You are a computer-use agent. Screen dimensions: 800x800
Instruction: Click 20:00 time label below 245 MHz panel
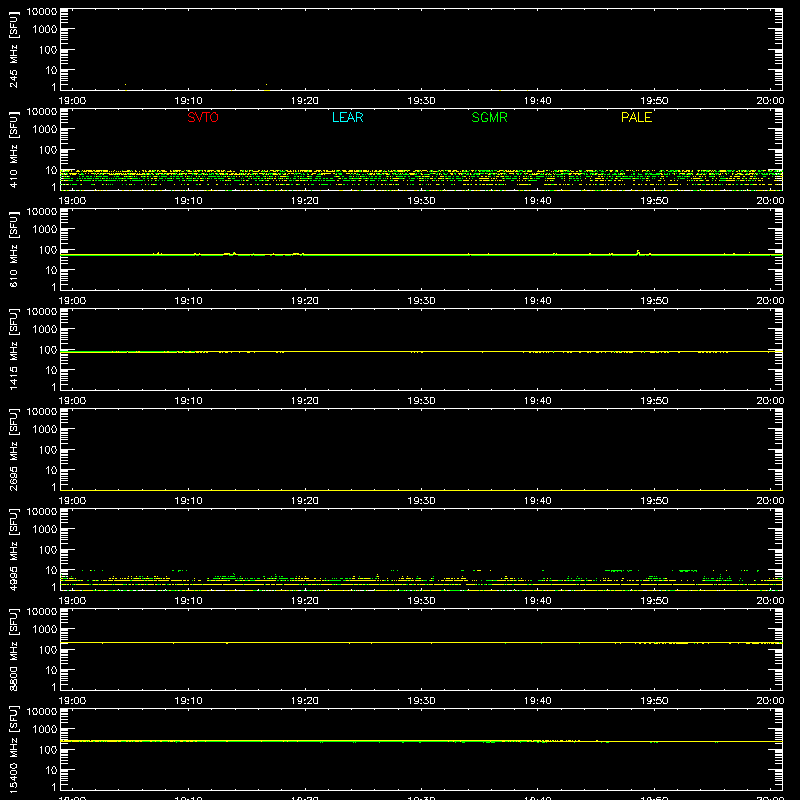tap(770, 101)
